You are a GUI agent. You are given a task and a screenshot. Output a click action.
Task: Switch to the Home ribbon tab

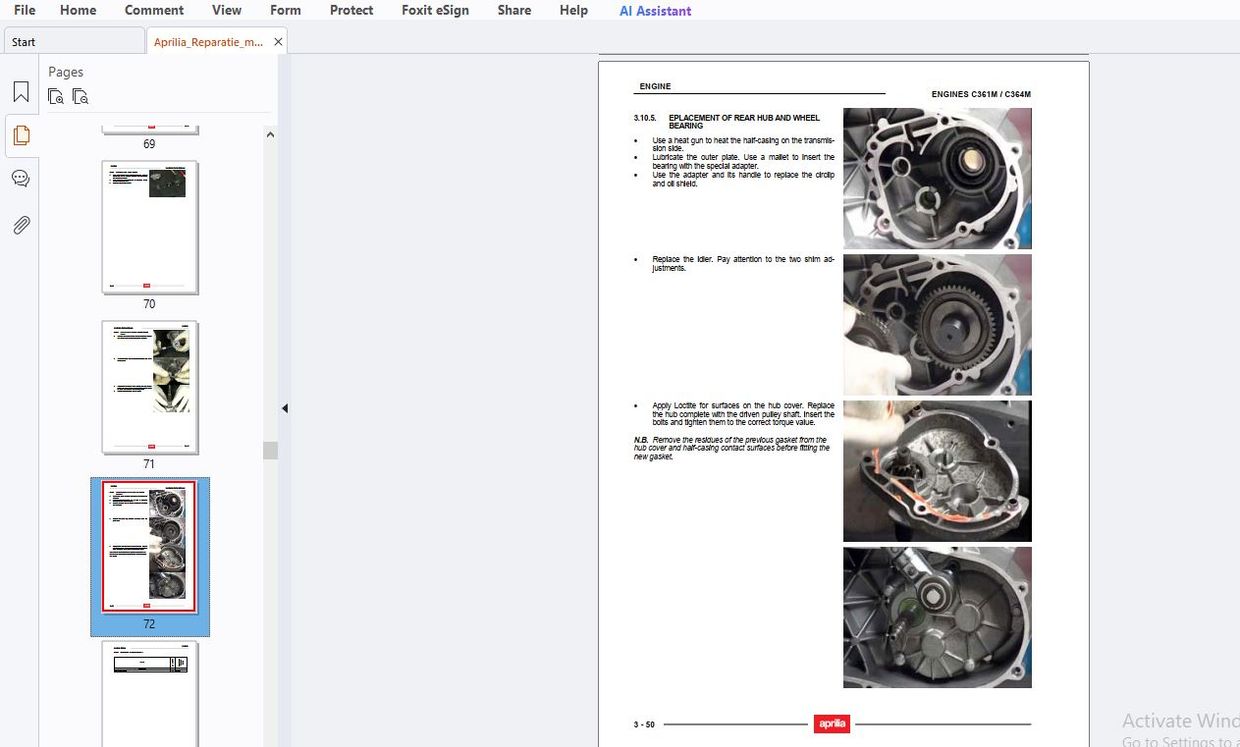coord(78,10)
